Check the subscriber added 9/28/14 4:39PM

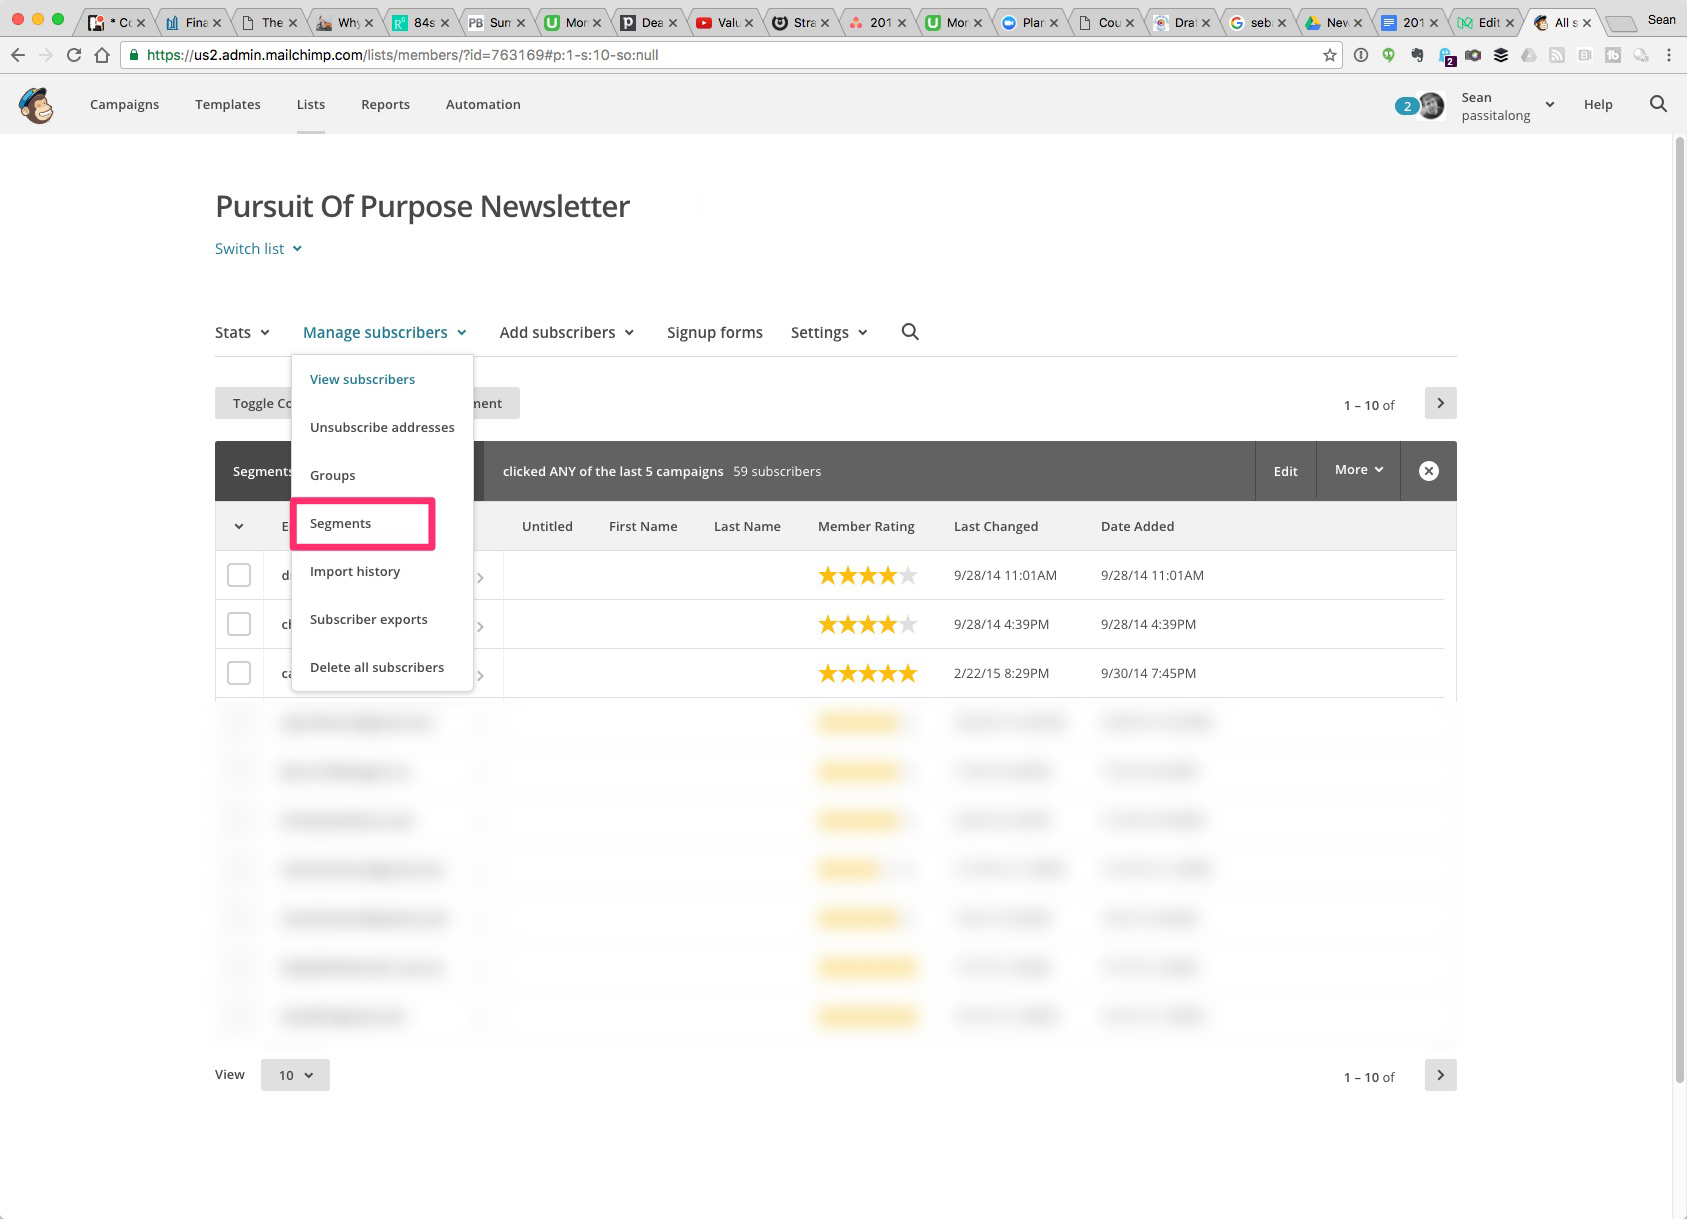coord(239,624)
